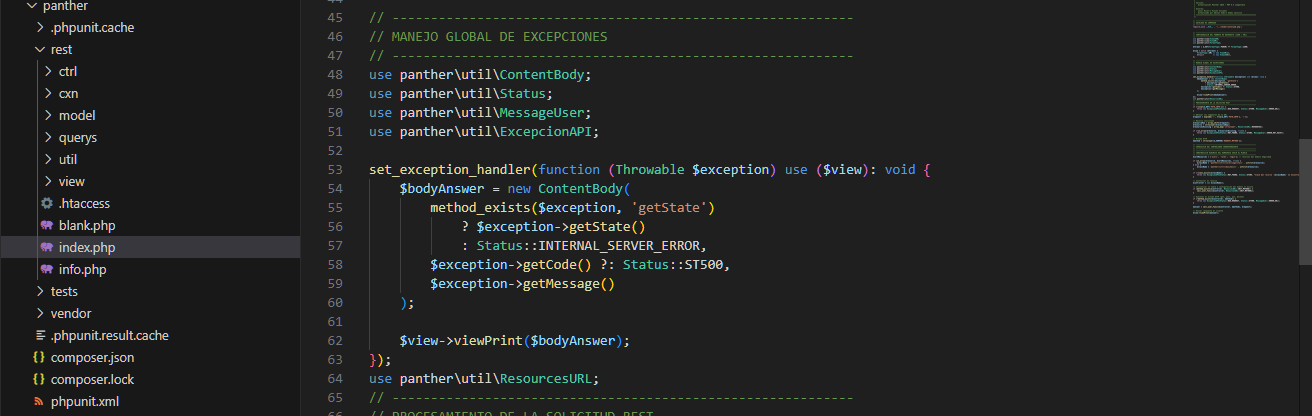Click the PHP elephant icon of blank.php
The height and width of the screenshot is (416, 1312).
point(47,225)
